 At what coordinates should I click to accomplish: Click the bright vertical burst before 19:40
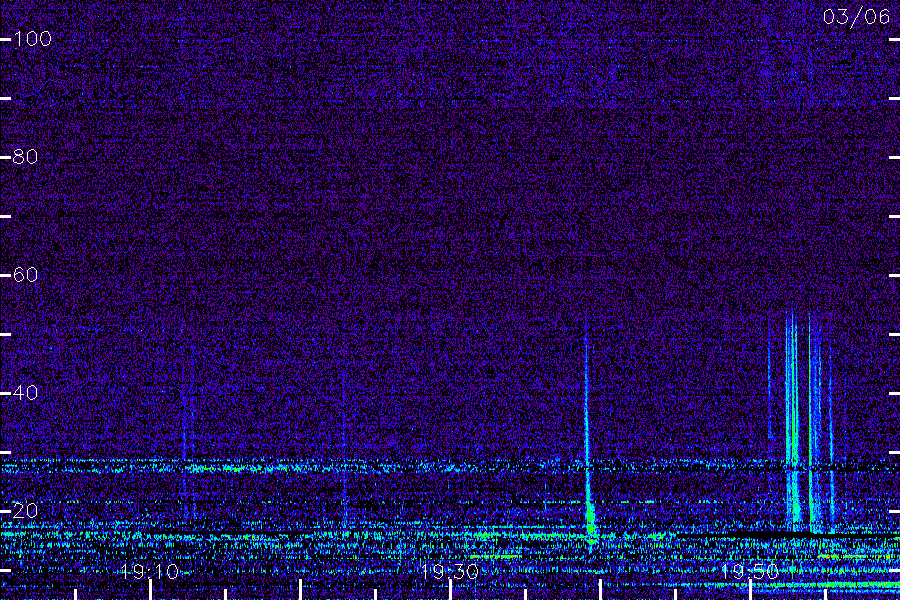(x=587, y=436)
